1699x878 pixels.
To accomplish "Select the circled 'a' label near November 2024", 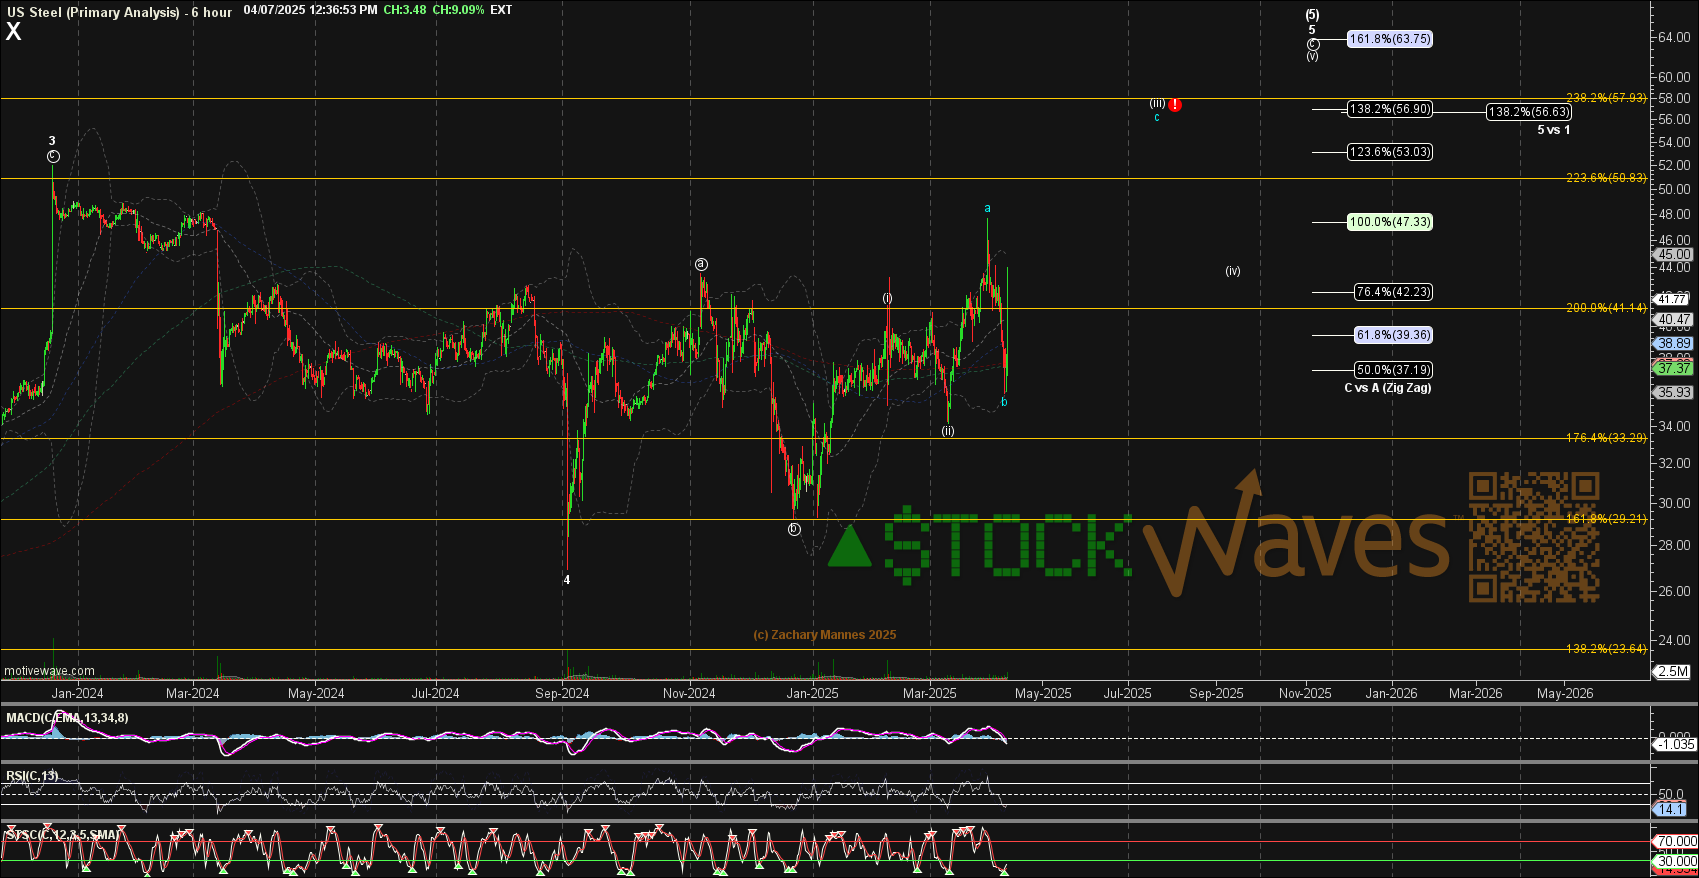I will (x=701, y=264).
